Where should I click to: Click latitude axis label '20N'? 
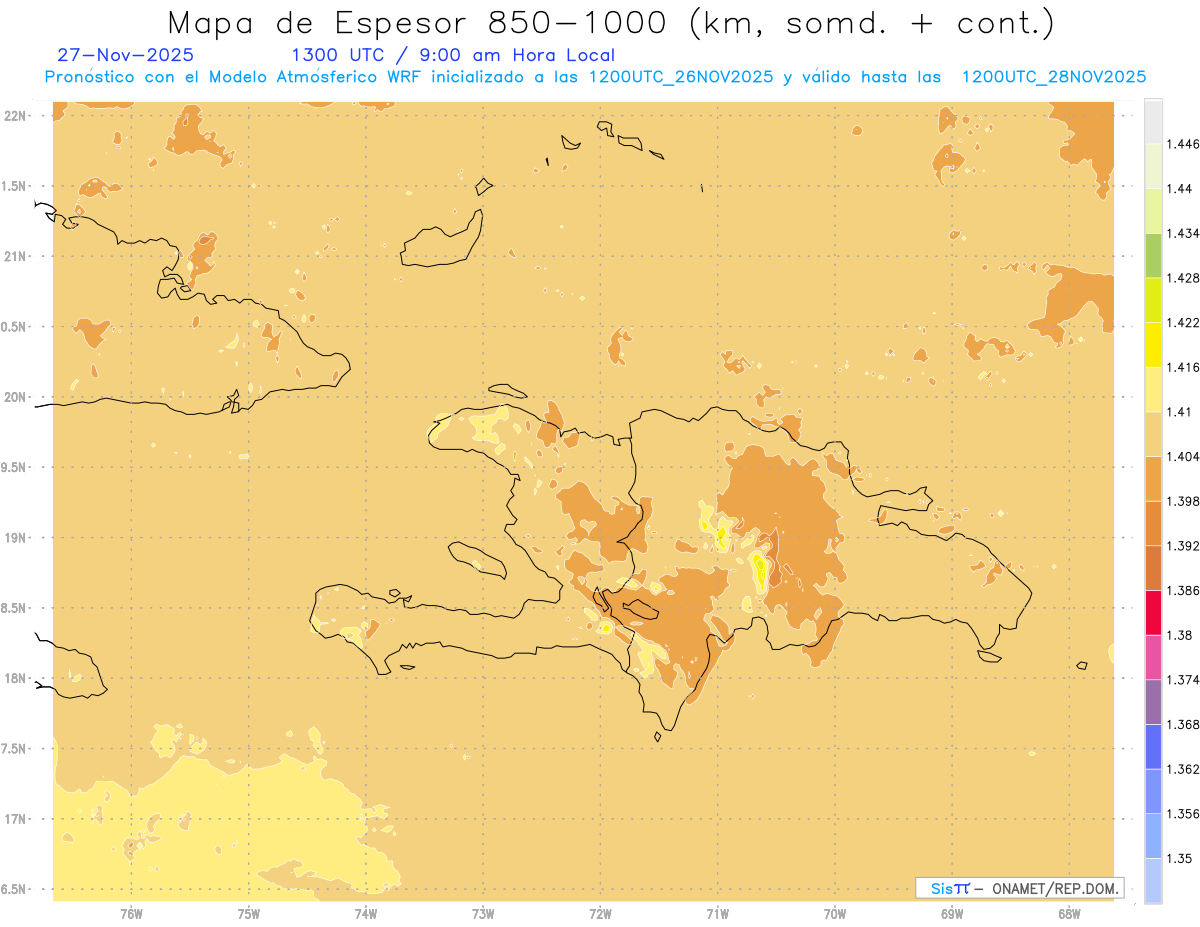click(x=14, y=397)
